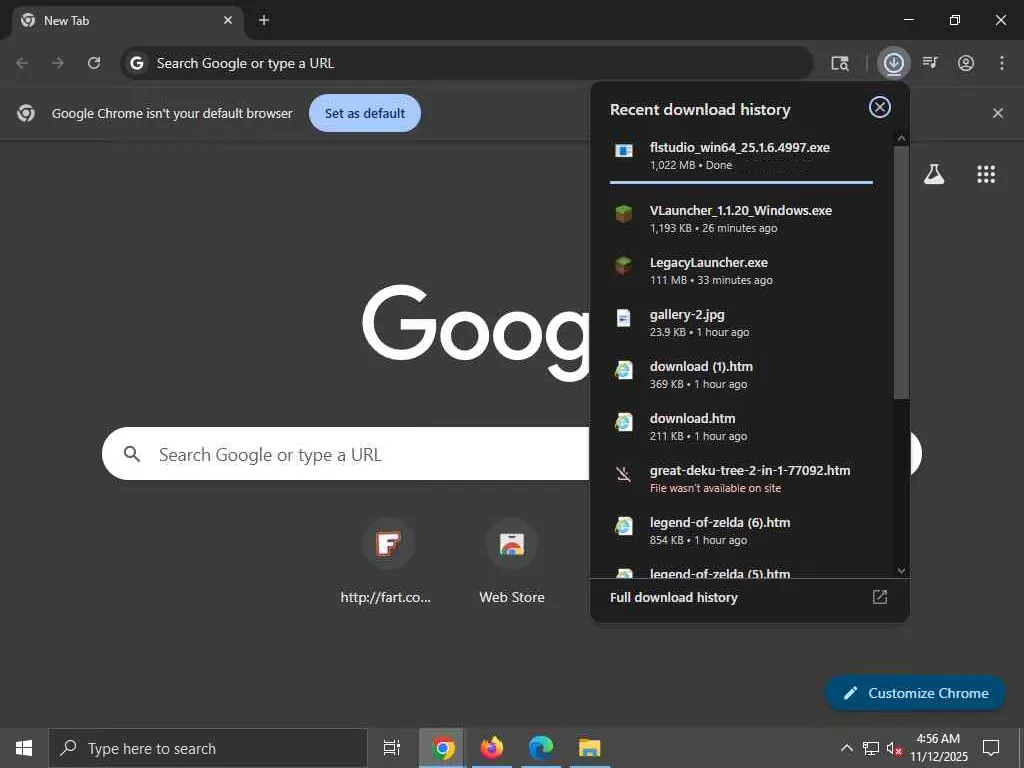This screenshot has width=1024, height=768.
Task: Click the download list scrollbar thumb
Action: click(901, 272)
